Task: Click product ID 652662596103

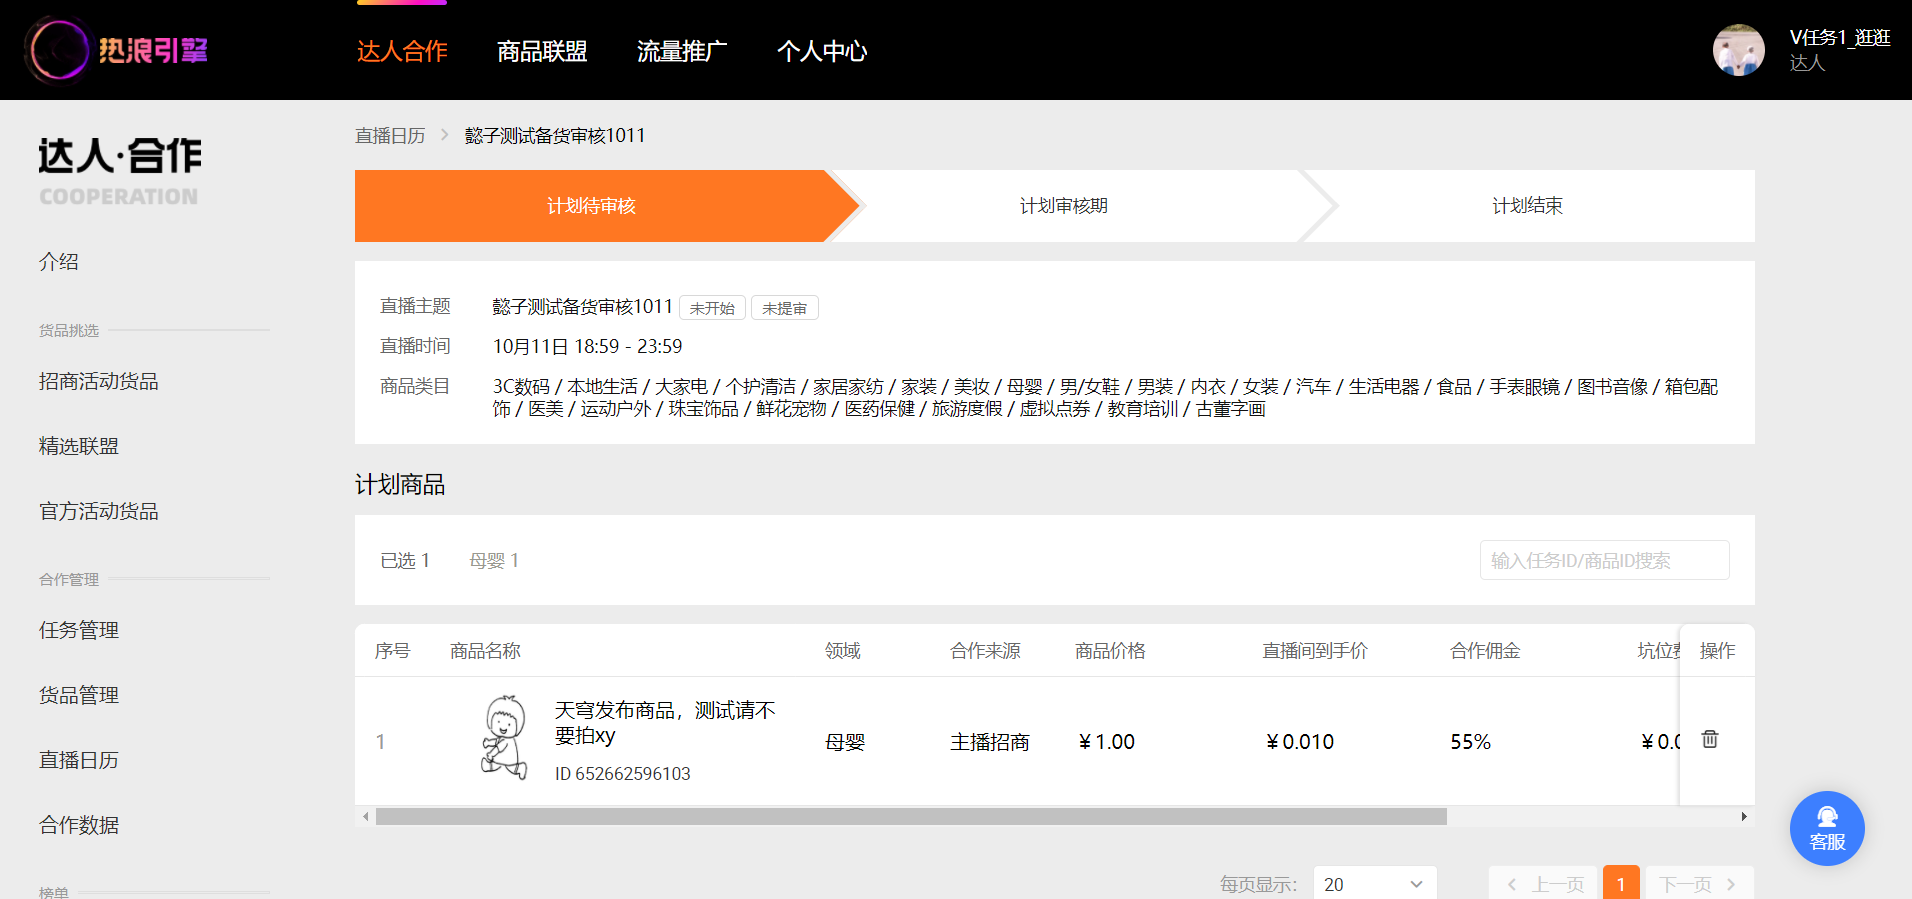Action: [623, 774]
